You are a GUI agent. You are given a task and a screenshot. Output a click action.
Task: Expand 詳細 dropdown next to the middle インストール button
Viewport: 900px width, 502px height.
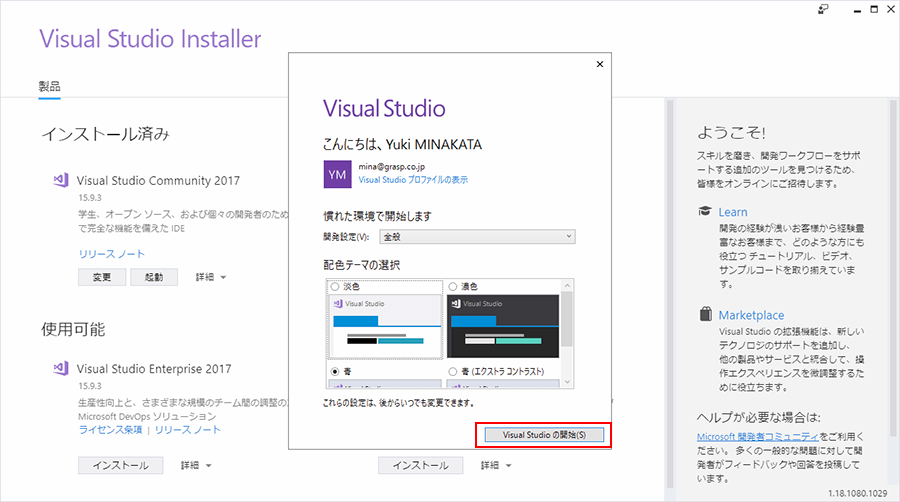coord(496,465)
